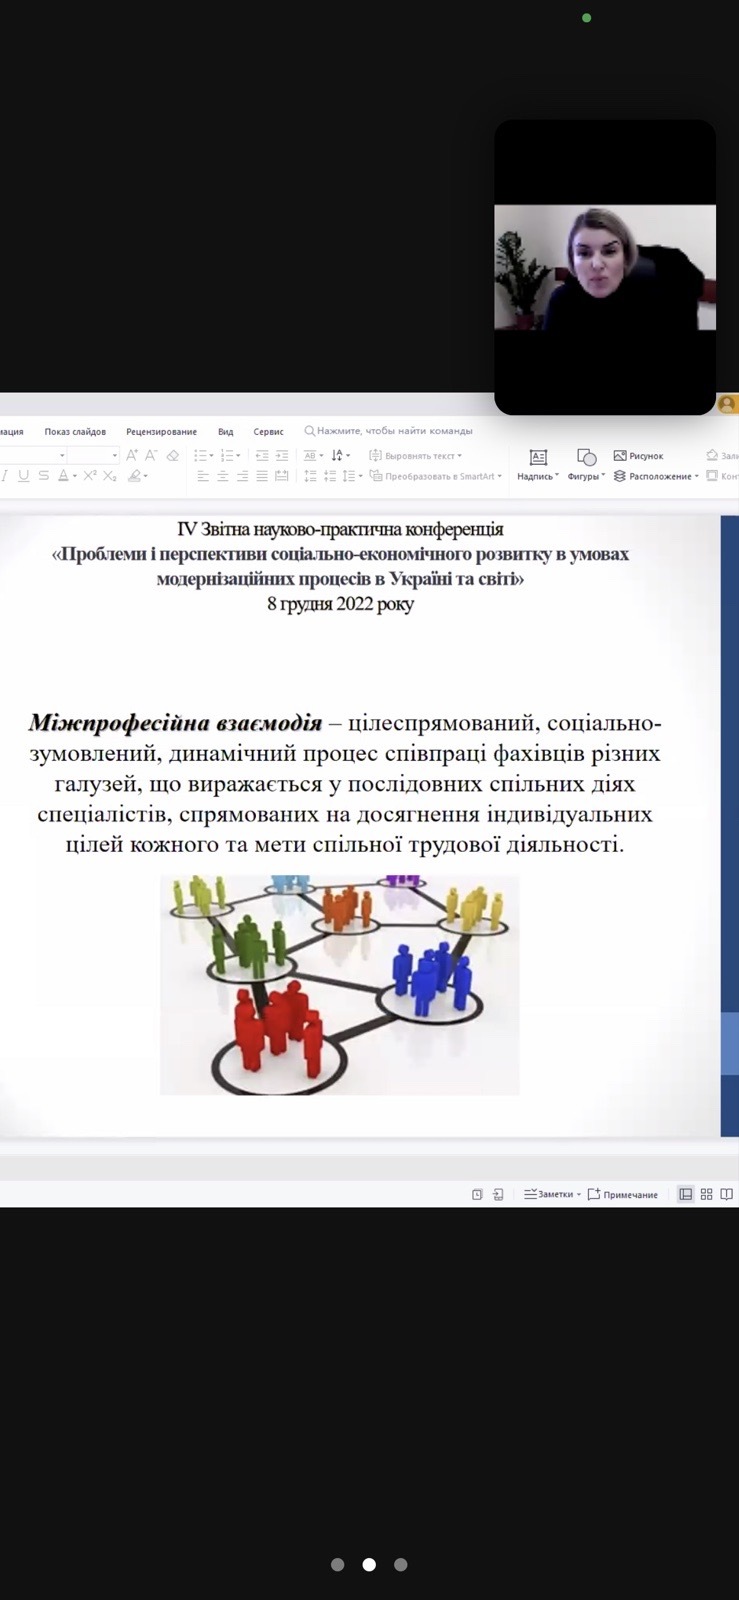
Task: Toggle reading view in status bar
Action: coord(726,1194)
